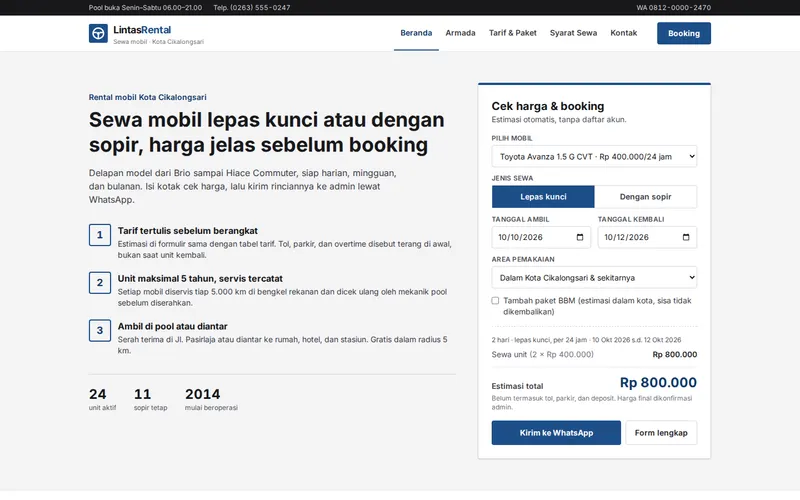
Task: Open calendar picker icon in Tanggal Ambil
Action: 580,237
